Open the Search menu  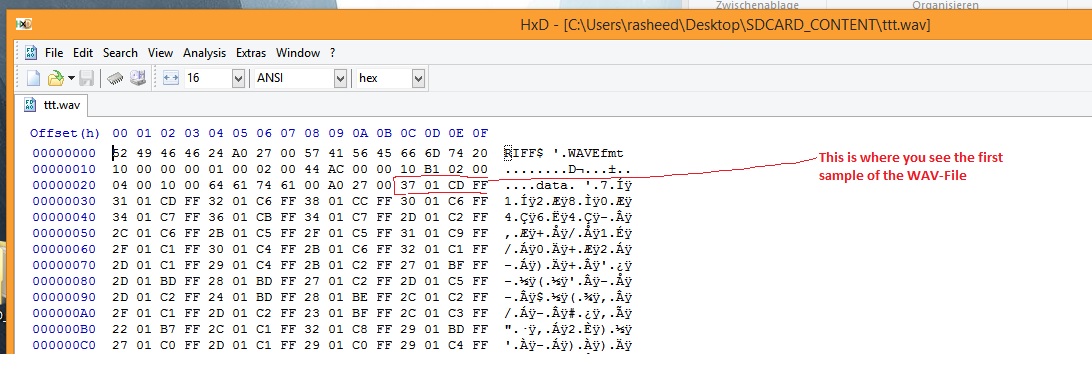120,53
